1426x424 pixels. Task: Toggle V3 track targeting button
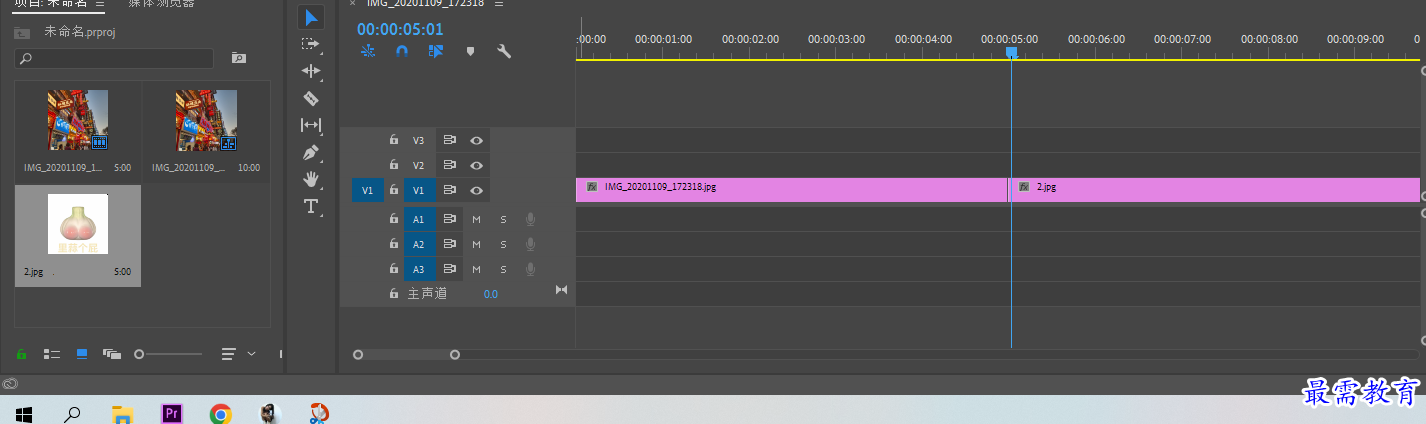click(419, 140)
